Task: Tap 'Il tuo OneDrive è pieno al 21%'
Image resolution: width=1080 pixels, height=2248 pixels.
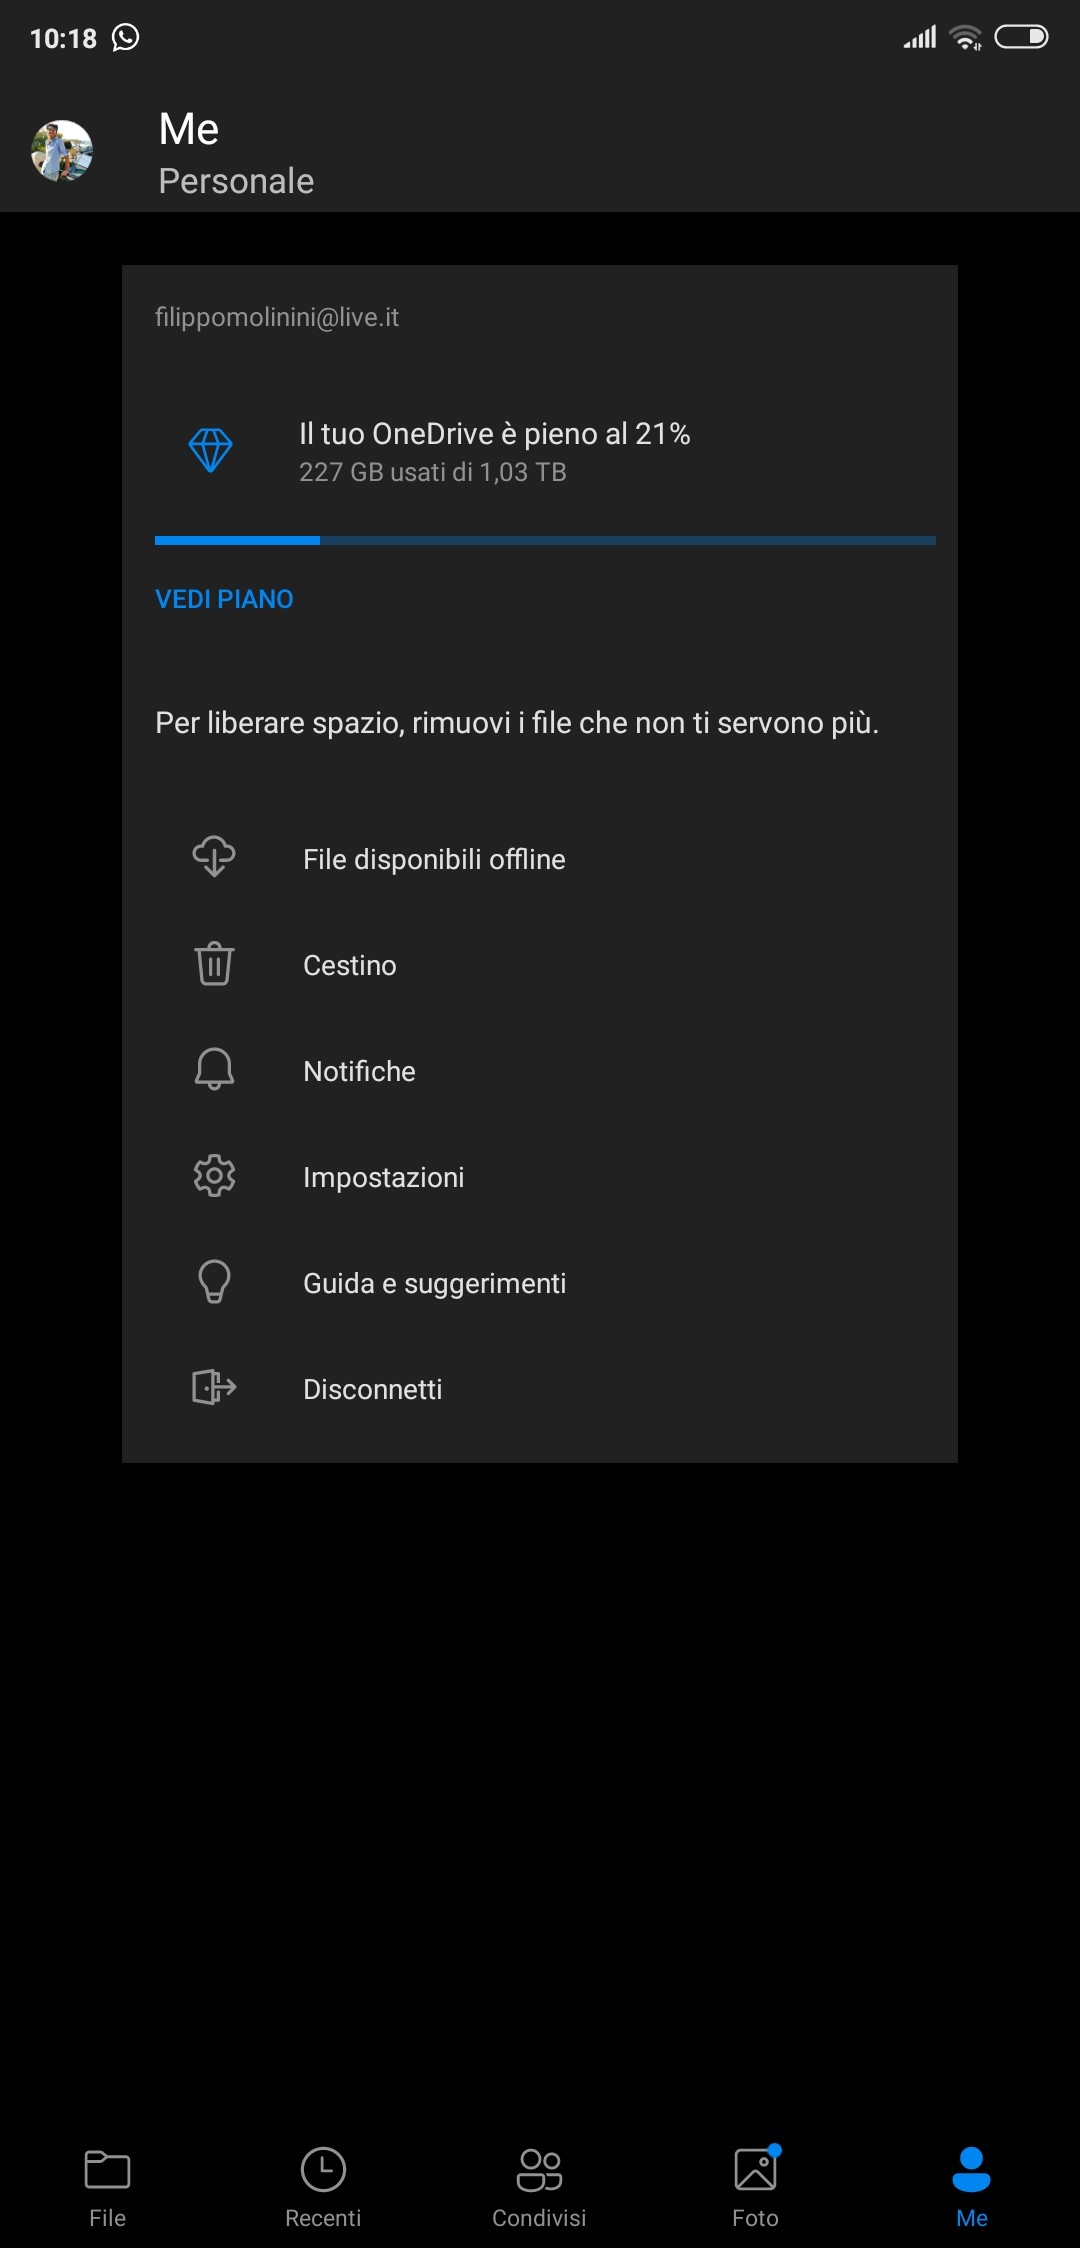Action: pos(495,434)
